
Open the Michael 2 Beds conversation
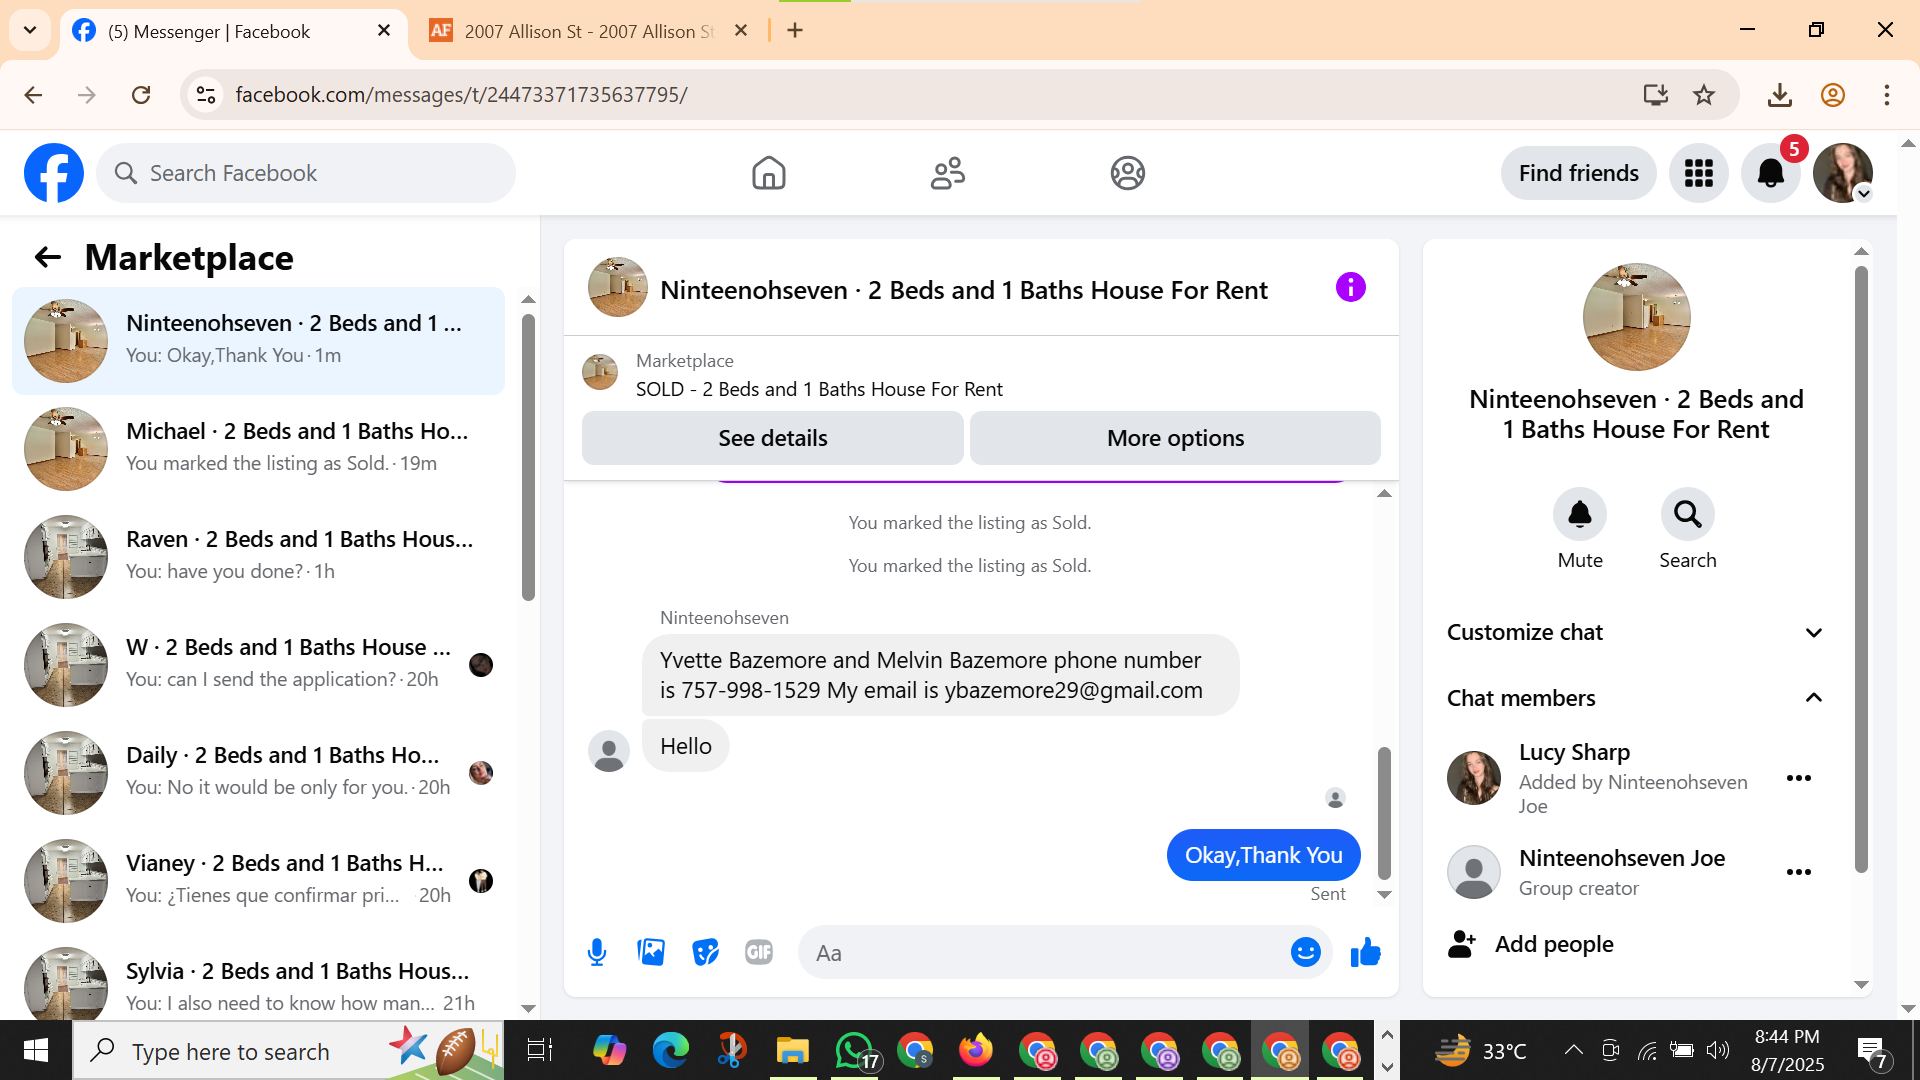tap(258, 449)
